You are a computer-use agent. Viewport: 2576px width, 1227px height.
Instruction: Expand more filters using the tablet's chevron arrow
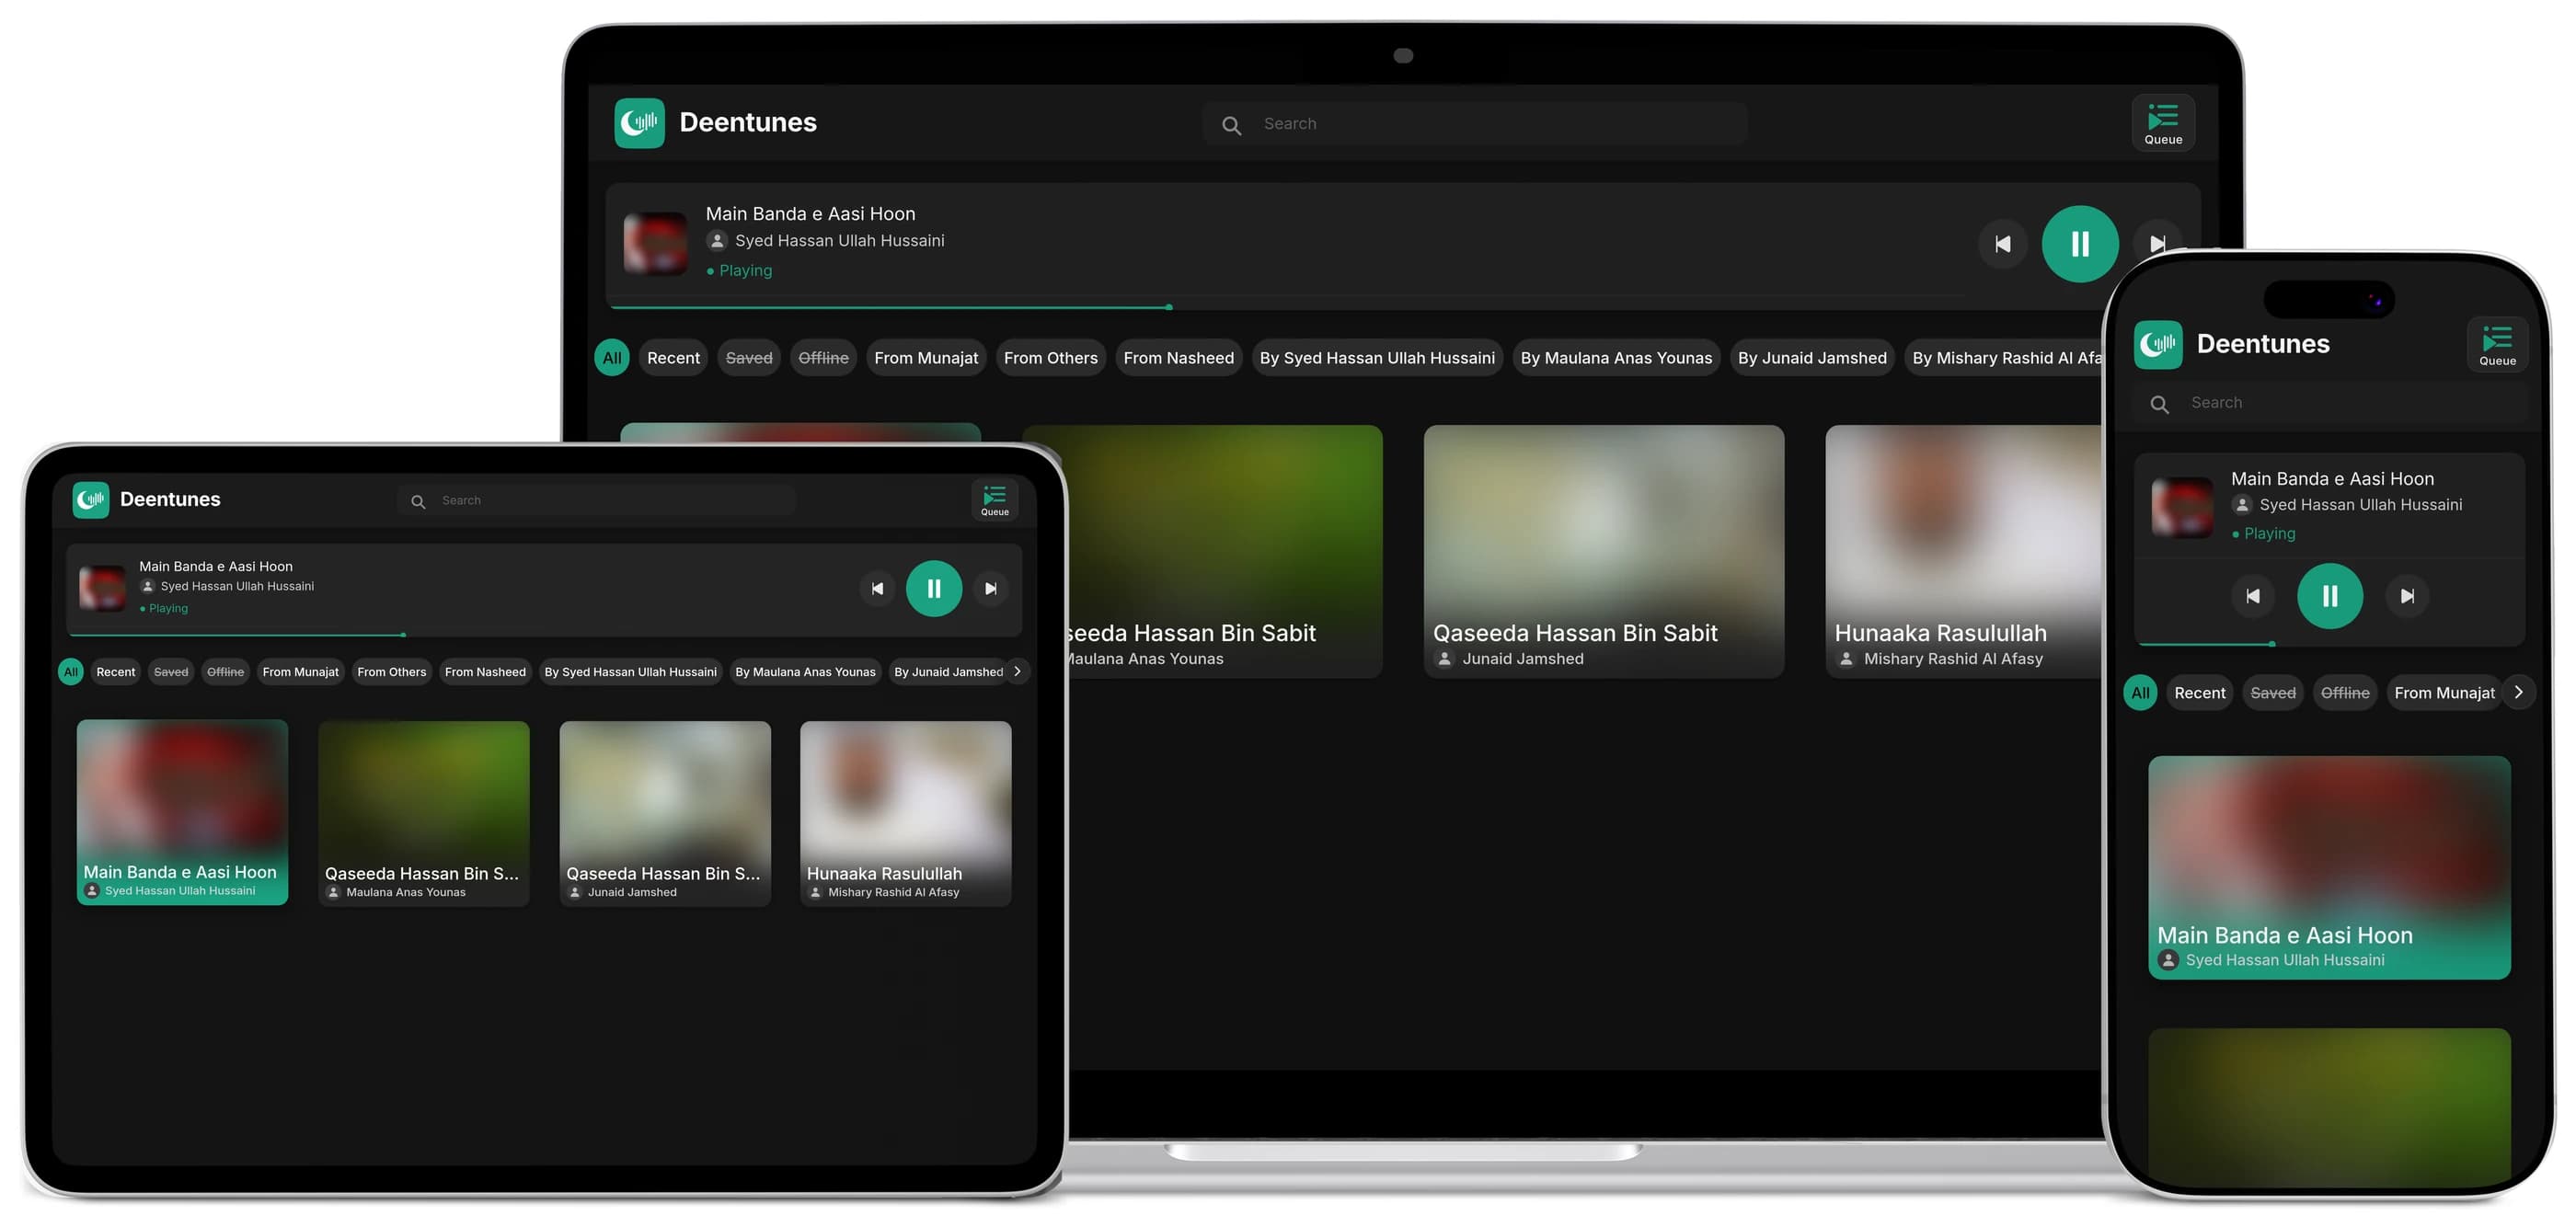tap(1017, 671)
